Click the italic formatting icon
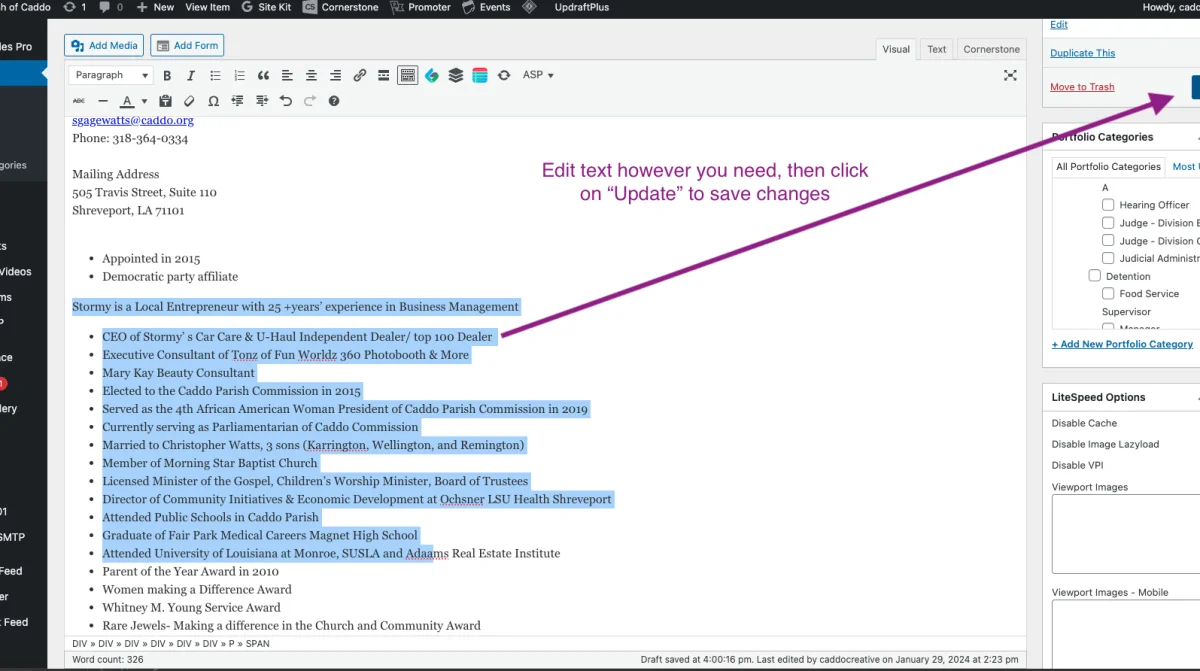 (x=191, y=75)
